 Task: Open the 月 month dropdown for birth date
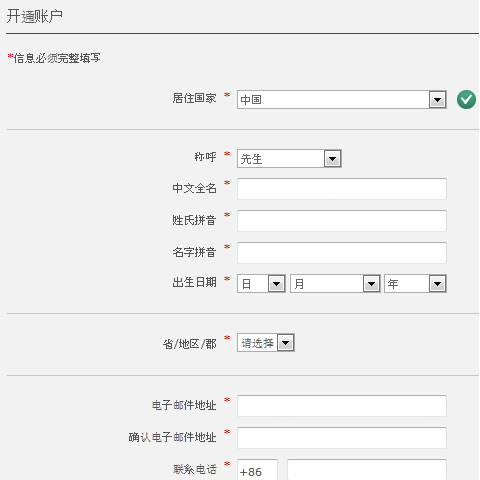(x=335, y=284)
